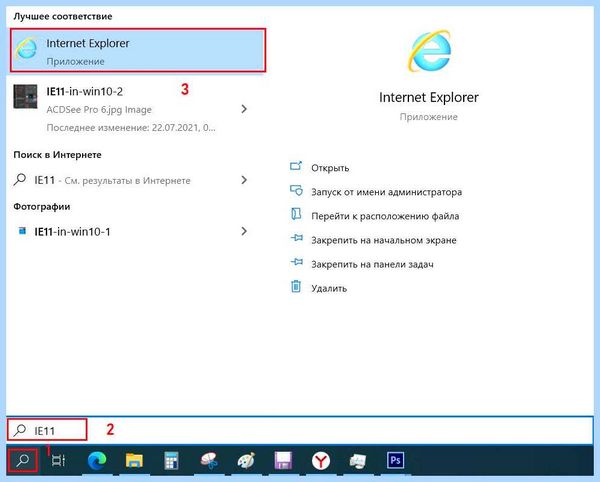
Task: Click the Поиск в Интернете heading
Action: tap(57, 155)
